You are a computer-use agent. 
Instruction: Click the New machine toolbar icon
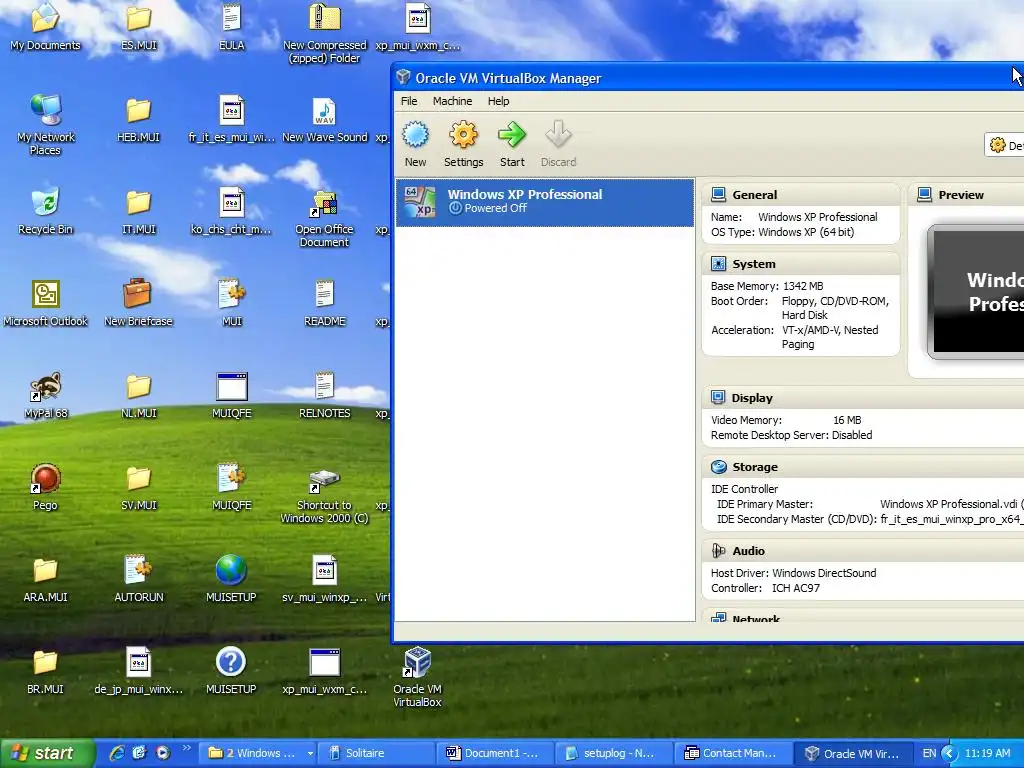[x=415, y=144]
